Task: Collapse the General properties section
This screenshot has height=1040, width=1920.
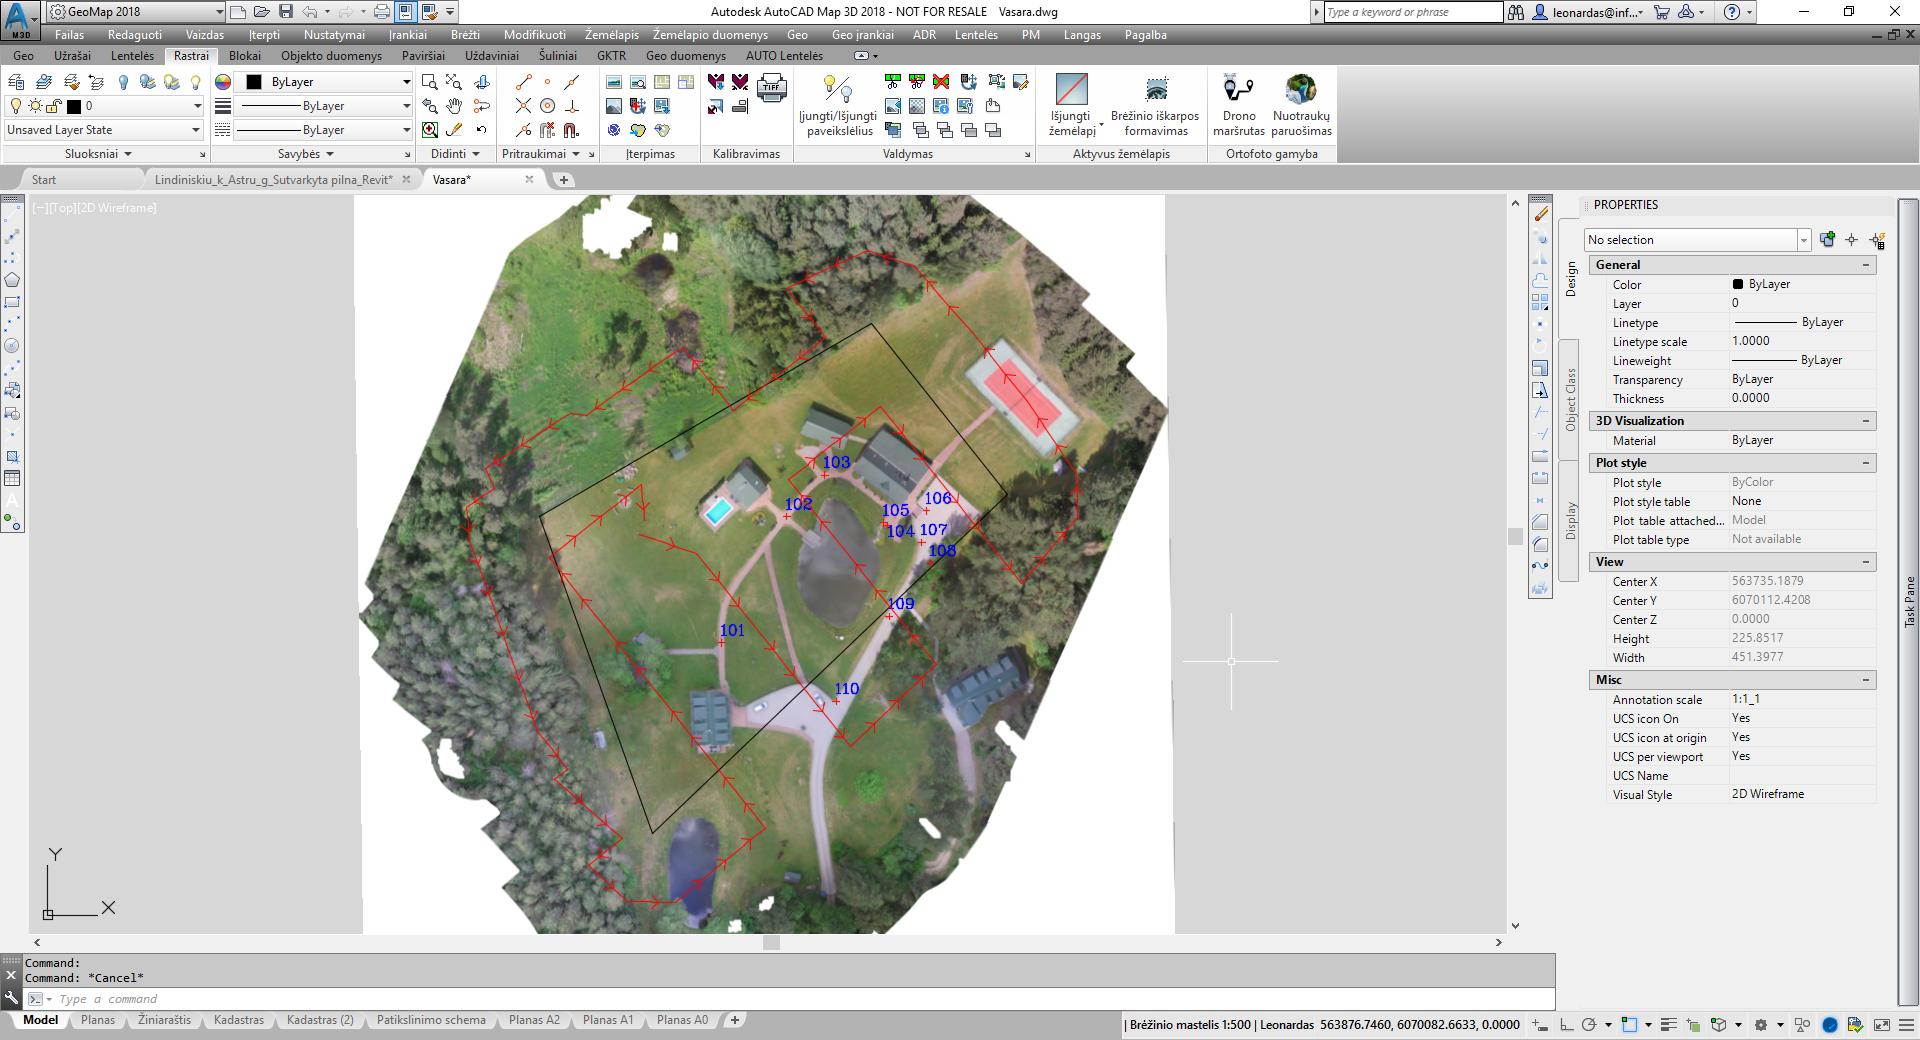Action: pos(1865,265)
